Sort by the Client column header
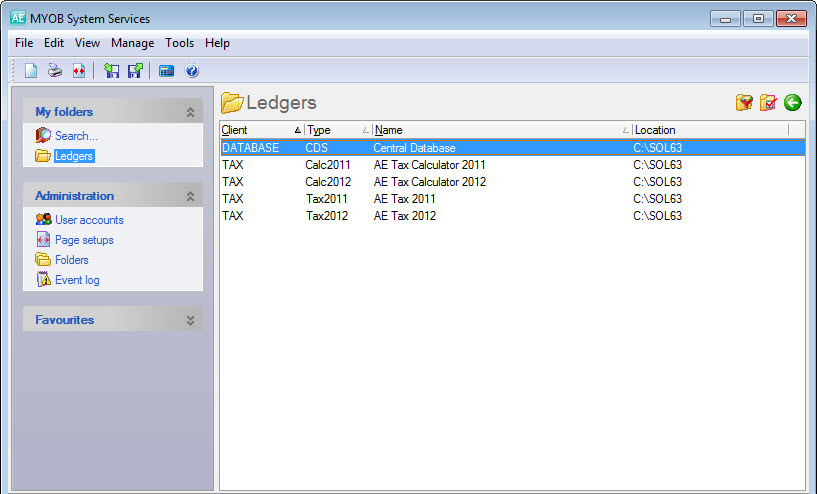Screen dimensions: 817x494 [262, 130]
